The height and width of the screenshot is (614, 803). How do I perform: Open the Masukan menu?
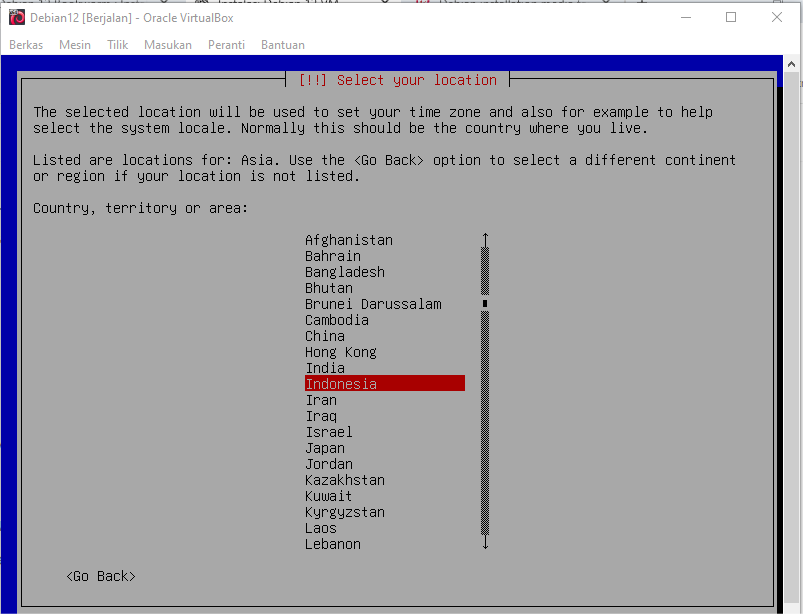167,45
